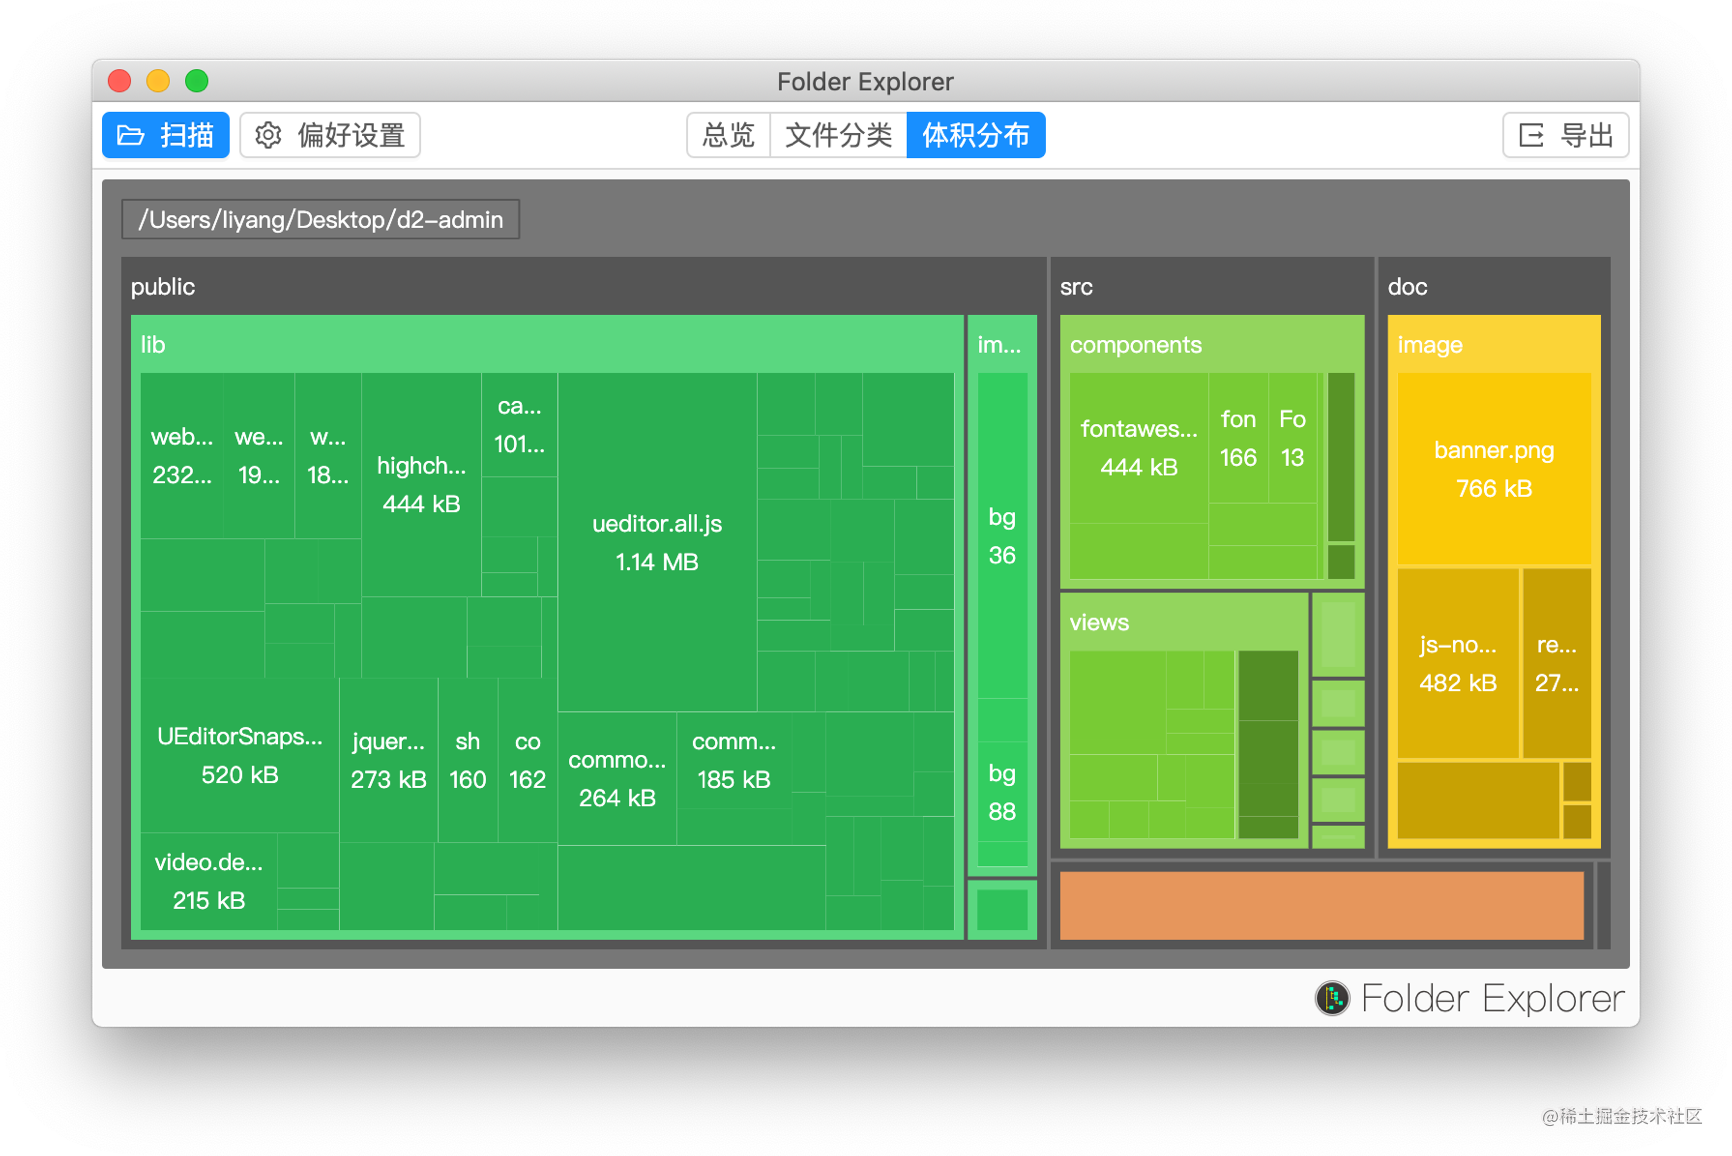Select the re... 27... block
The width and height of the screenshot is (1732, 1156).
1557,664
